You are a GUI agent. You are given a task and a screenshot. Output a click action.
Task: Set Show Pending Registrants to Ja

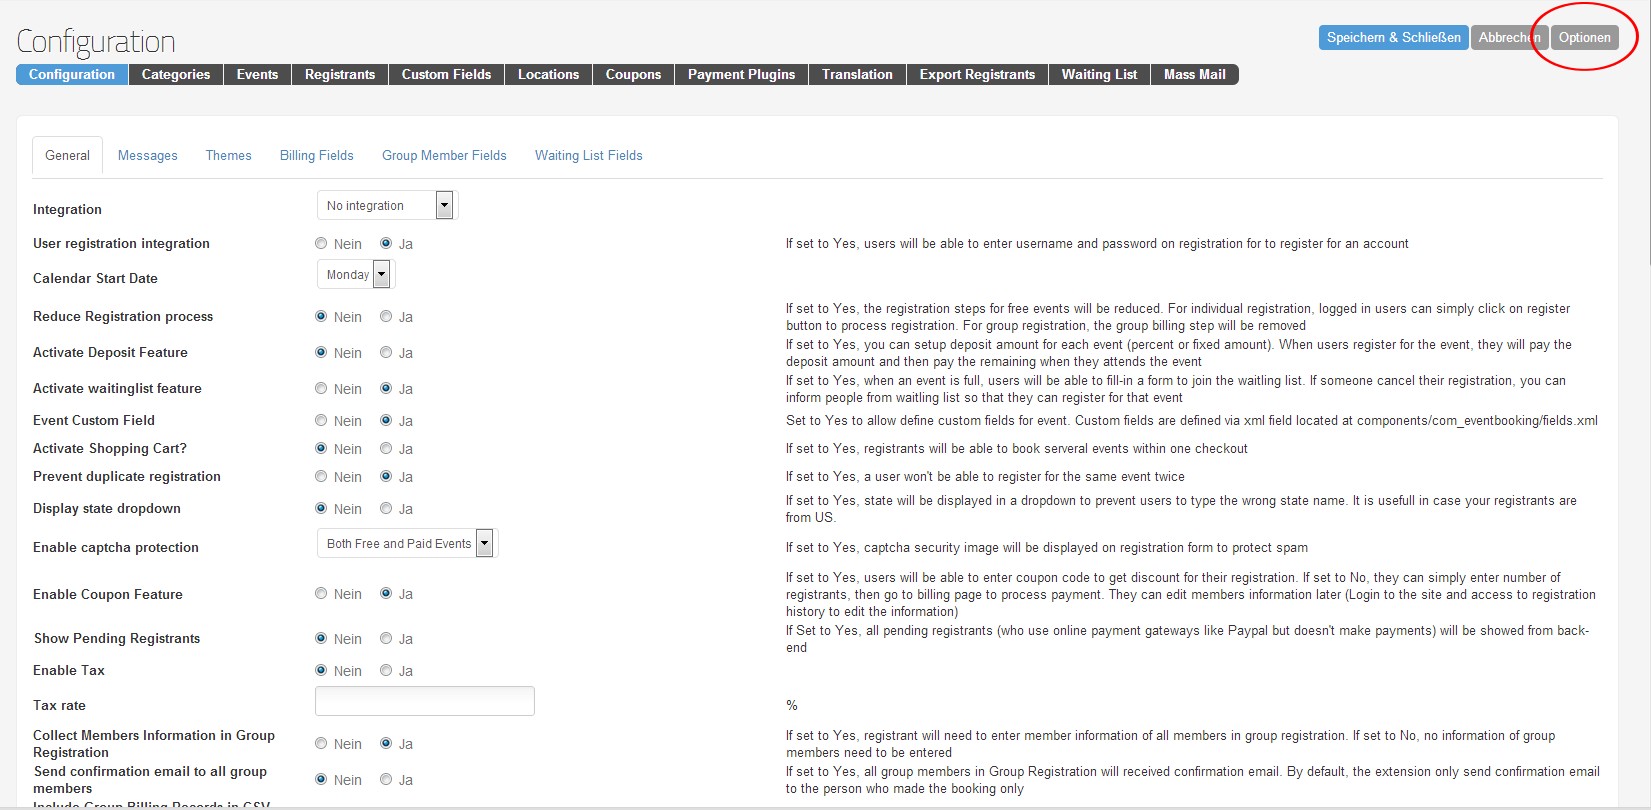point(386,638)
